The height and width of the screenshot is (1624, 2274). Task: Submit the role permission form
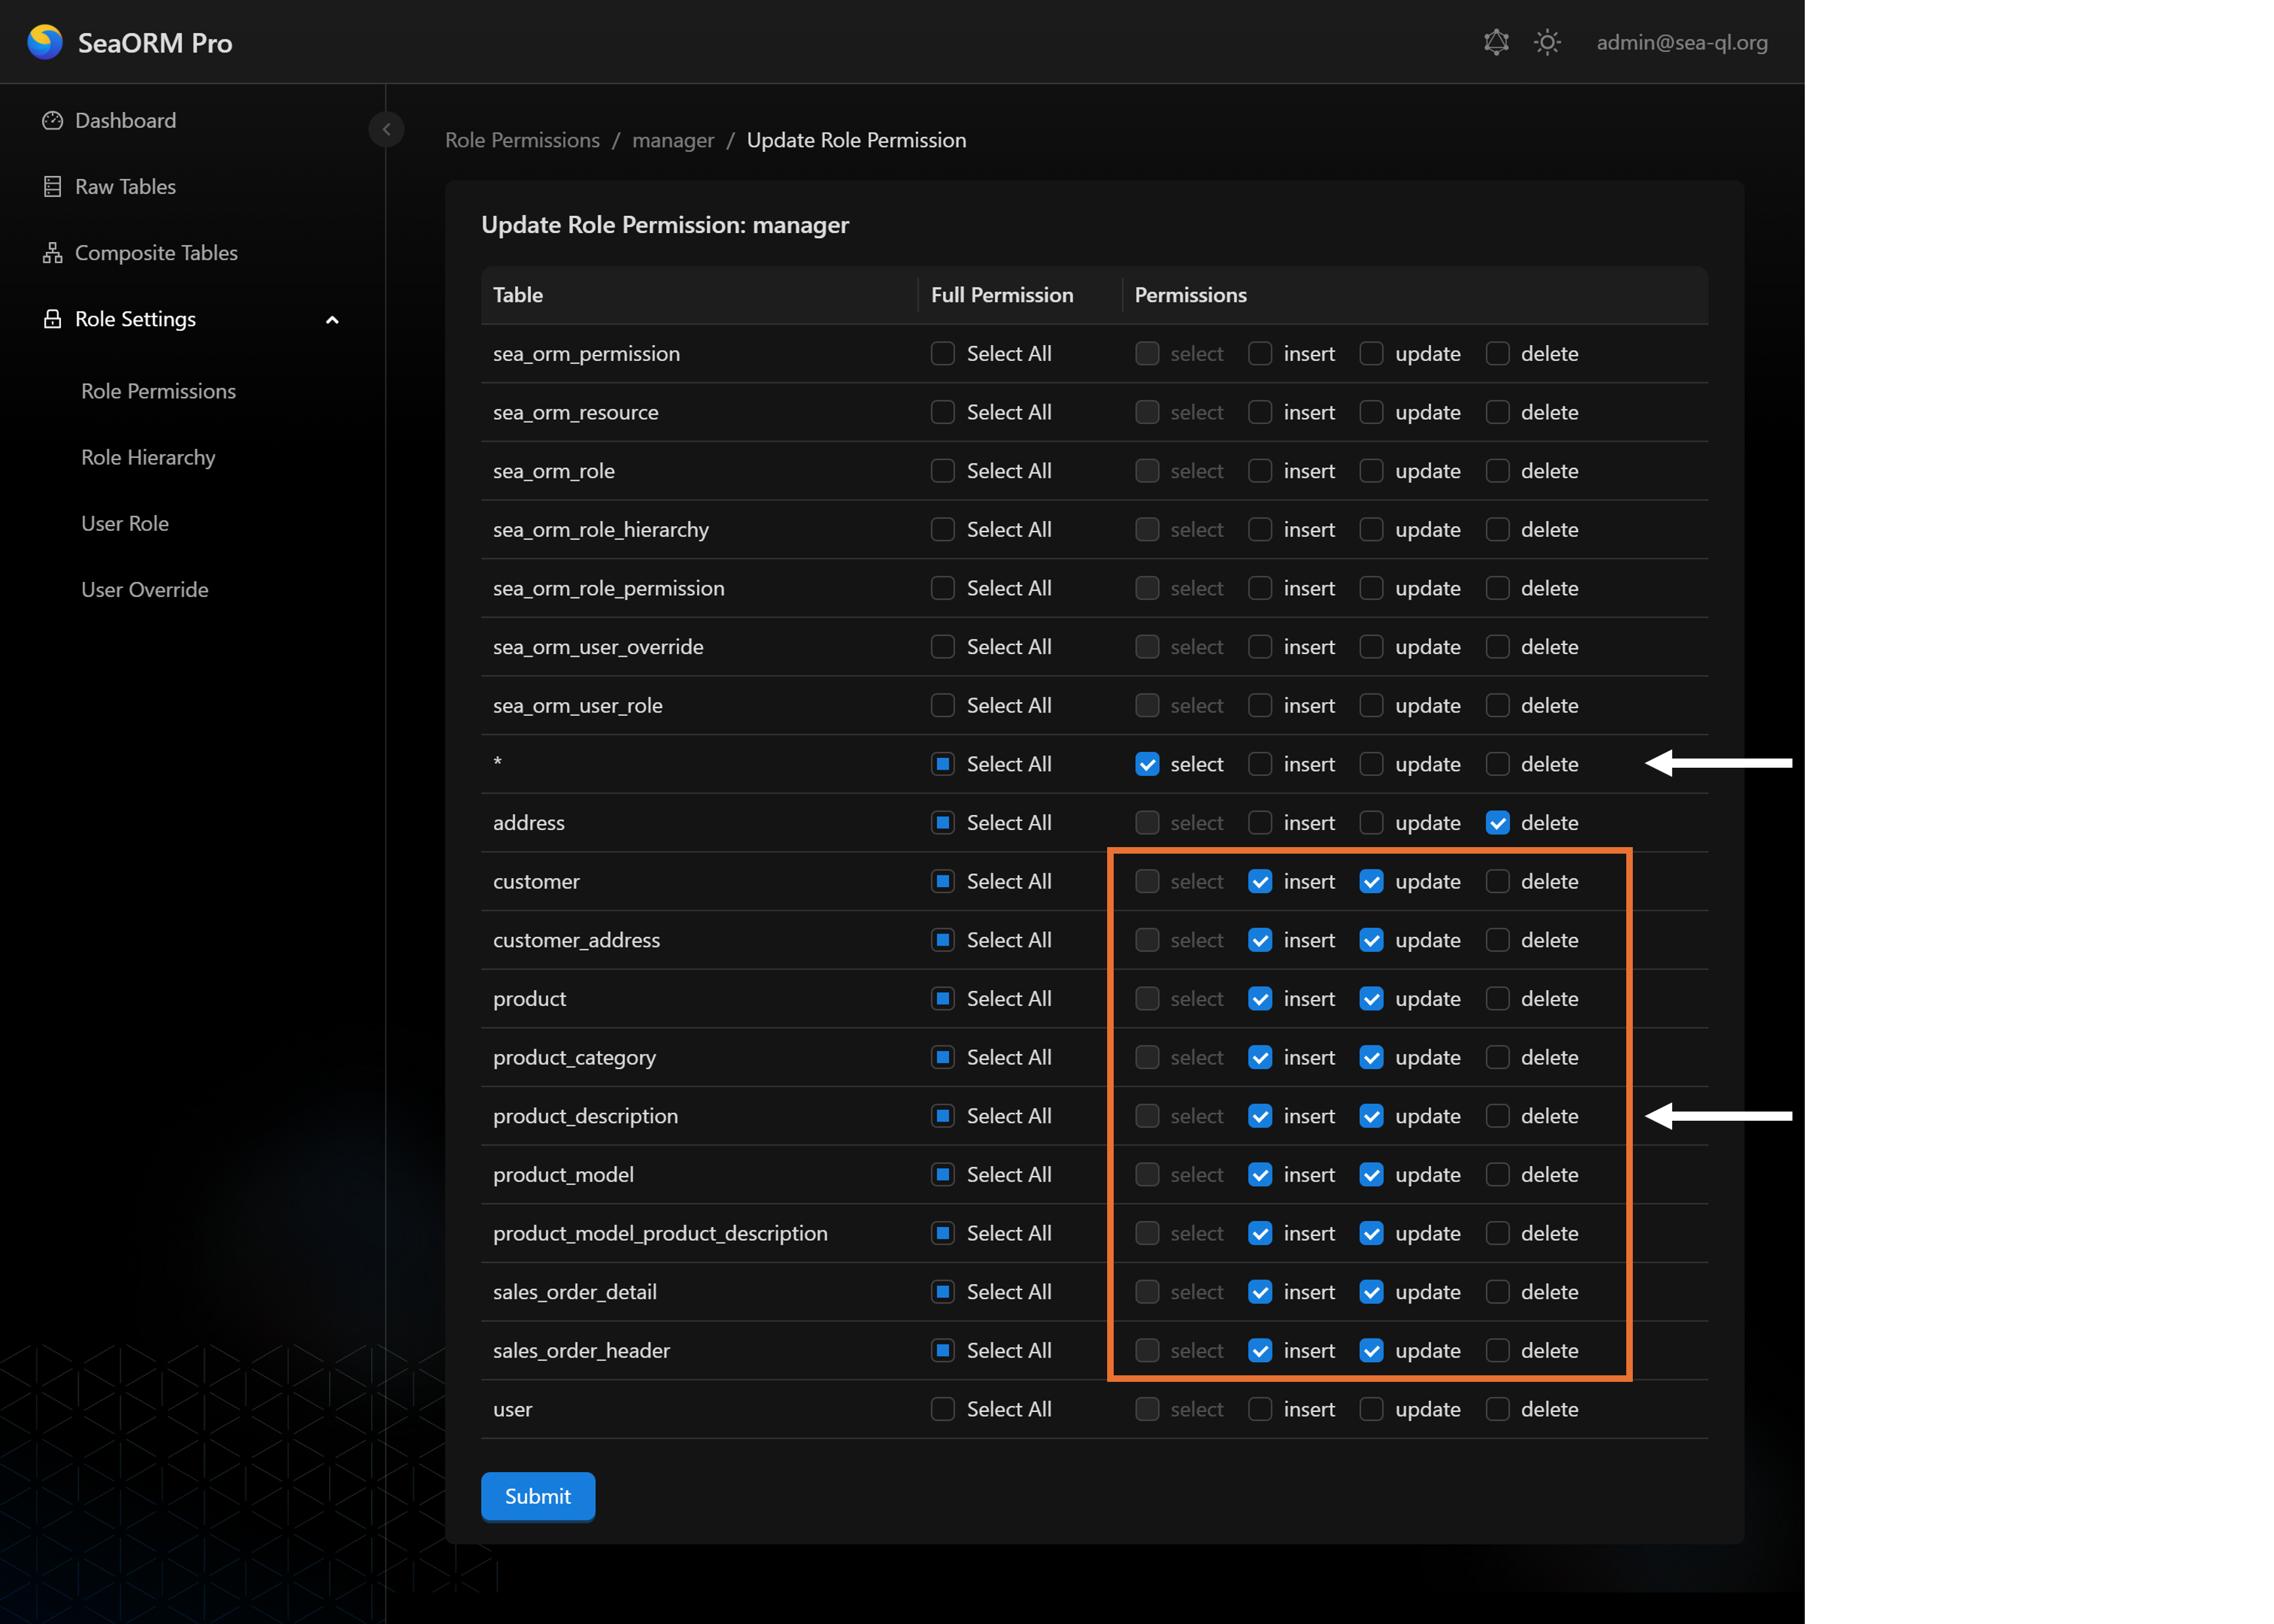point(537,1496)
